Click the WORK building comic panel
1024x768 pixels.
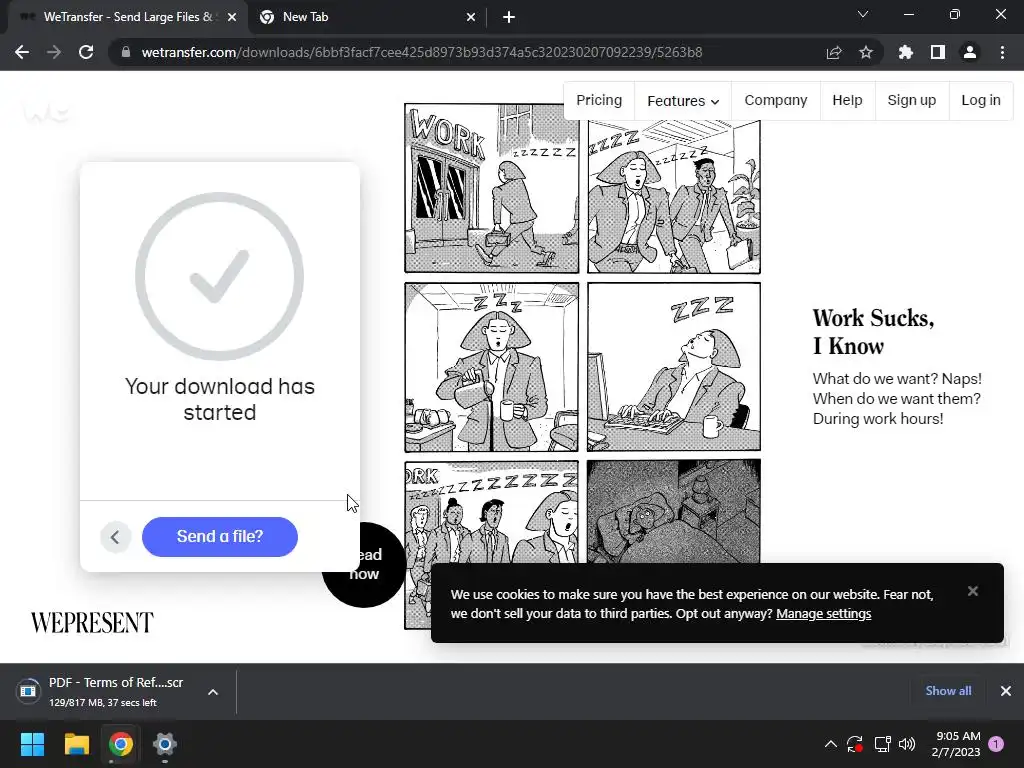pyautogui.click(x=491, y=188)
